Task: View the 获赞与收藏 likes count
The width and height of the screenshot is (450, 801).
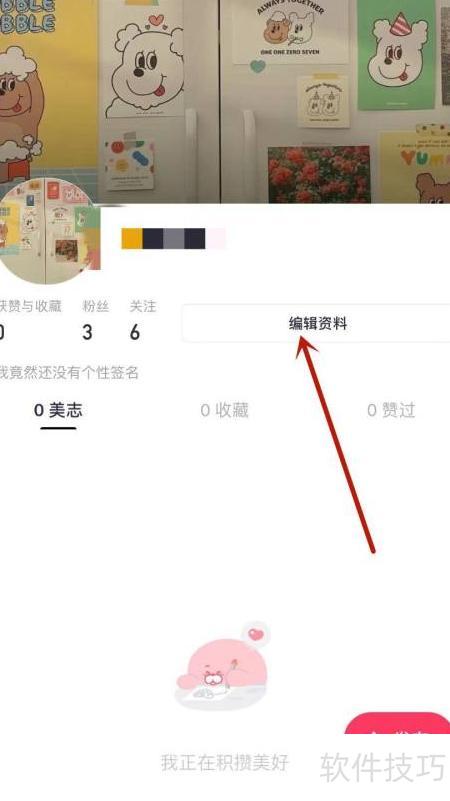Action: pyautogui.click(x=30, y=320)
